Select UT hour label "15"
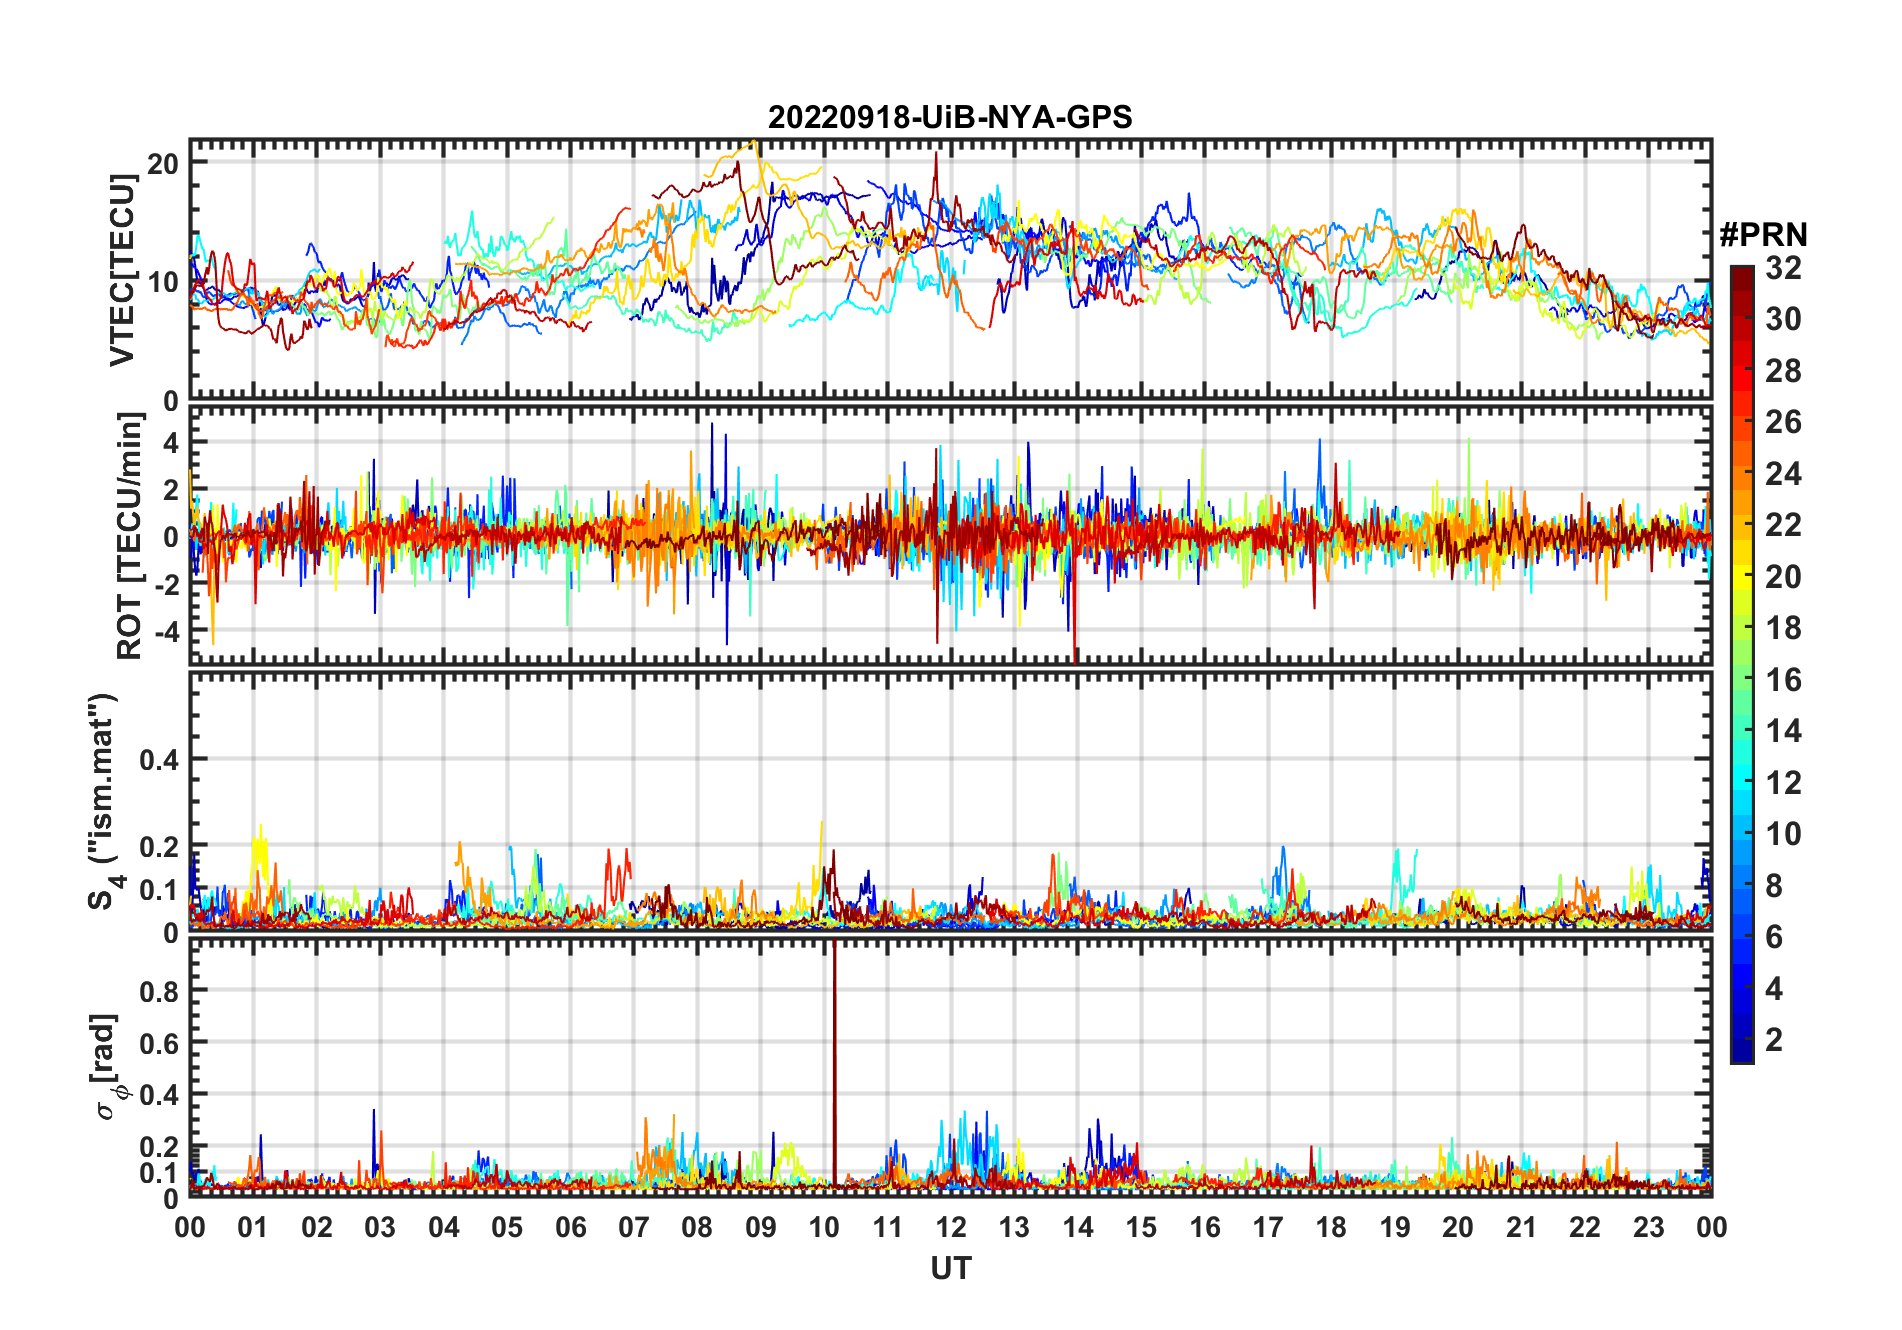Viewport: 1902px width, 1330px height. tap(1141, 1228)
